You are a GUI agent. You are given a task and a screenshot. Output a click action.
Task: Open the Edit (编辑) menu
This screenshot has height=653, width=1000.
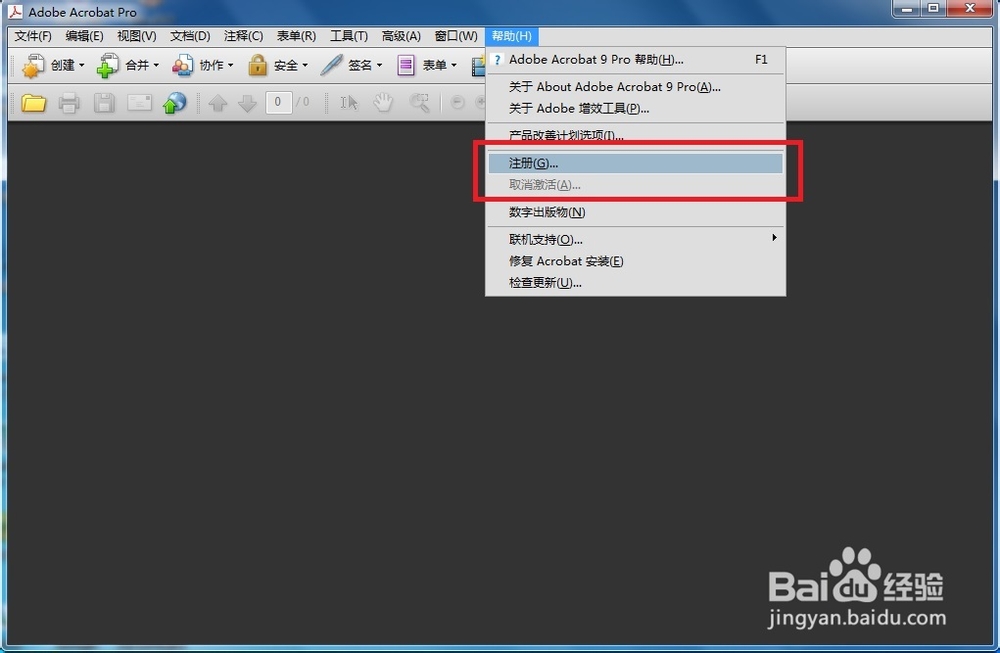pyautogui.click(x=84, y=36)
